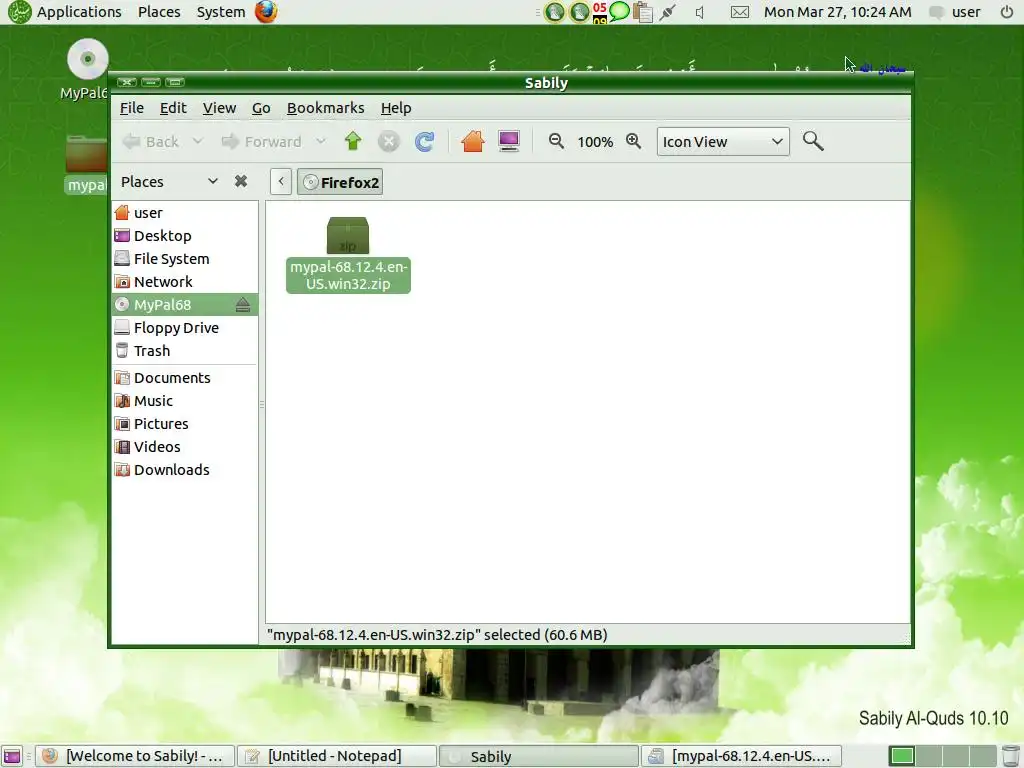Browse Network in the Places sidebar
The image size is (1024, 768).
tap(185, 281)
